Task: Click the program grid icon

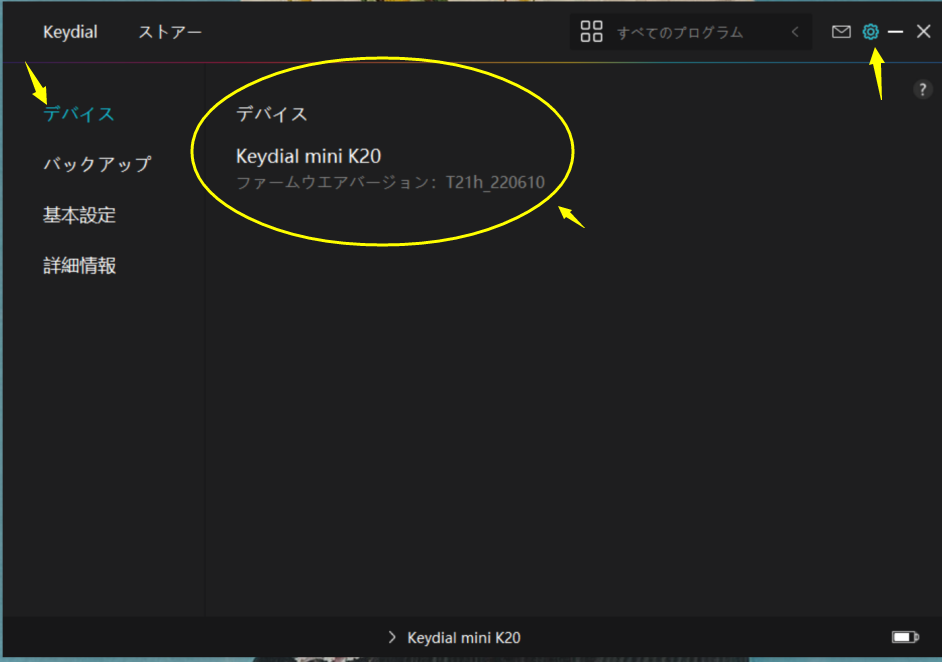Action: click(x=591, y=31)
